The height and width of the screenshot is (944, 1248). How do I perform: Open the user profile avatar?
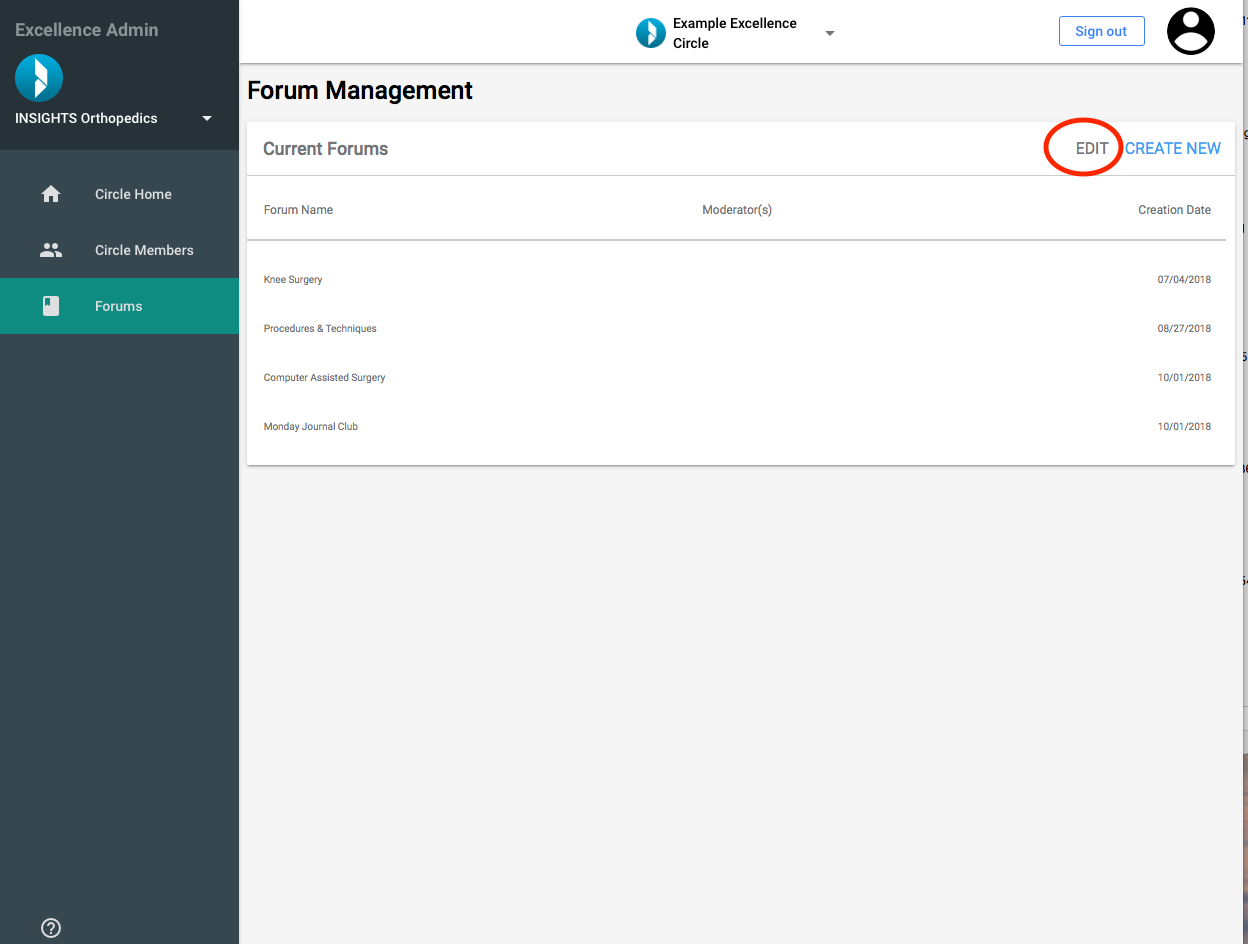(x=1191, y=31)
